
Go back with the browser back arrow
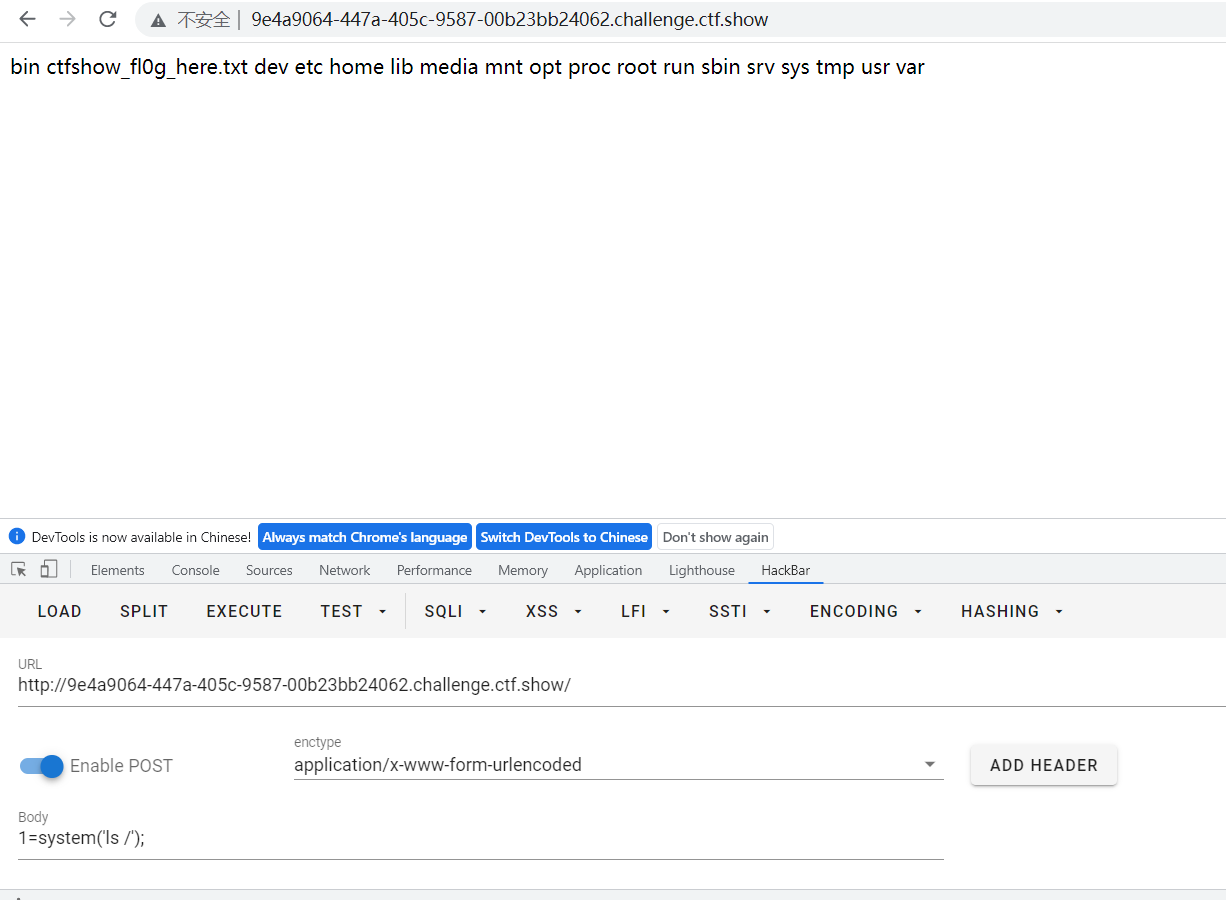tap(27, 19)
